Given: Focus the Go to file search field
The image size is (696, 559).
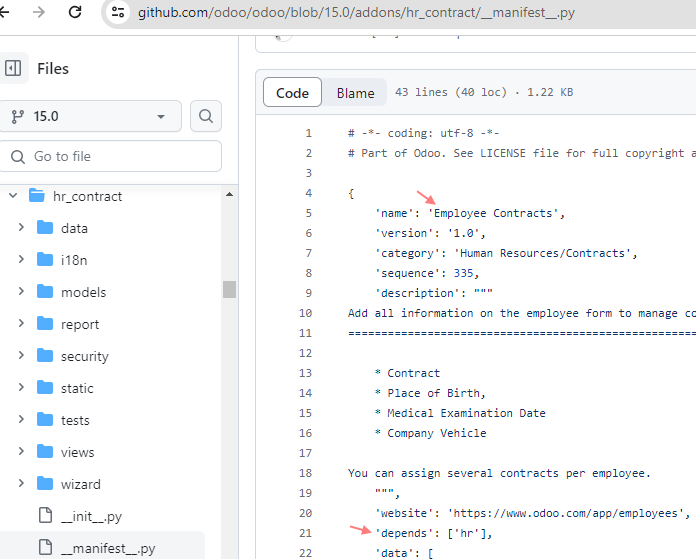Looking at the screenshot, I should point(110,156).
